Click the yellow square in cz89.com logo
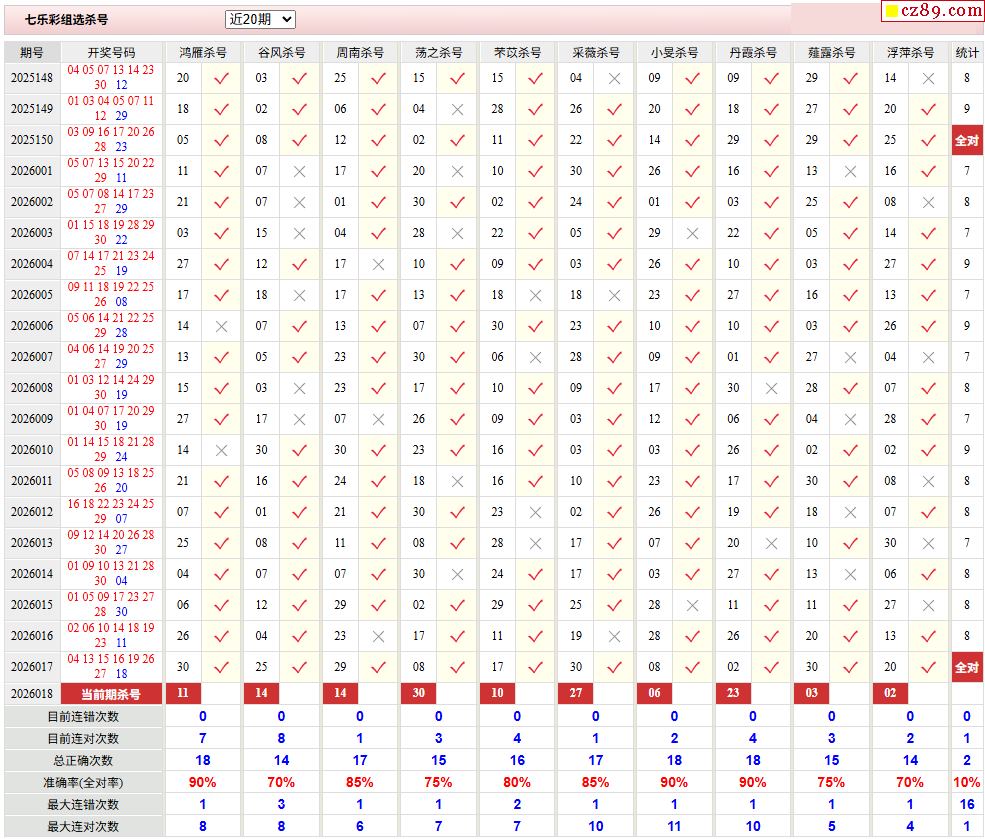 pos(890,12)
